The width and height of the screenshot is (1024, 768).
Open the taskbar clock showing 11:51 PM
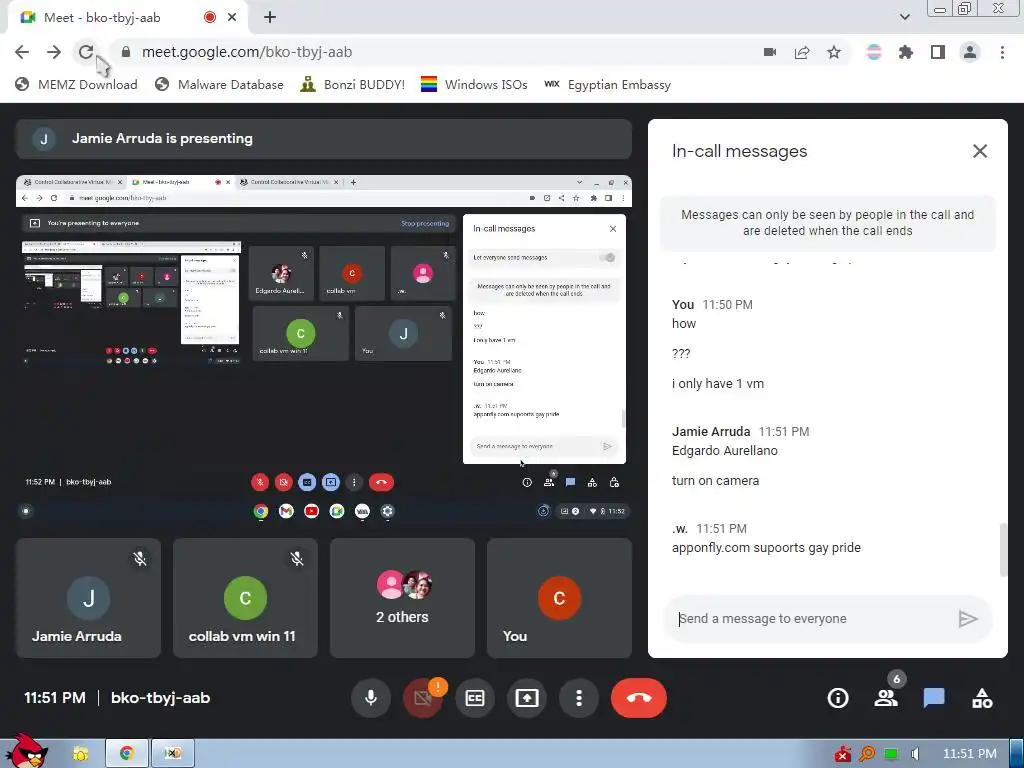[969, 754]
